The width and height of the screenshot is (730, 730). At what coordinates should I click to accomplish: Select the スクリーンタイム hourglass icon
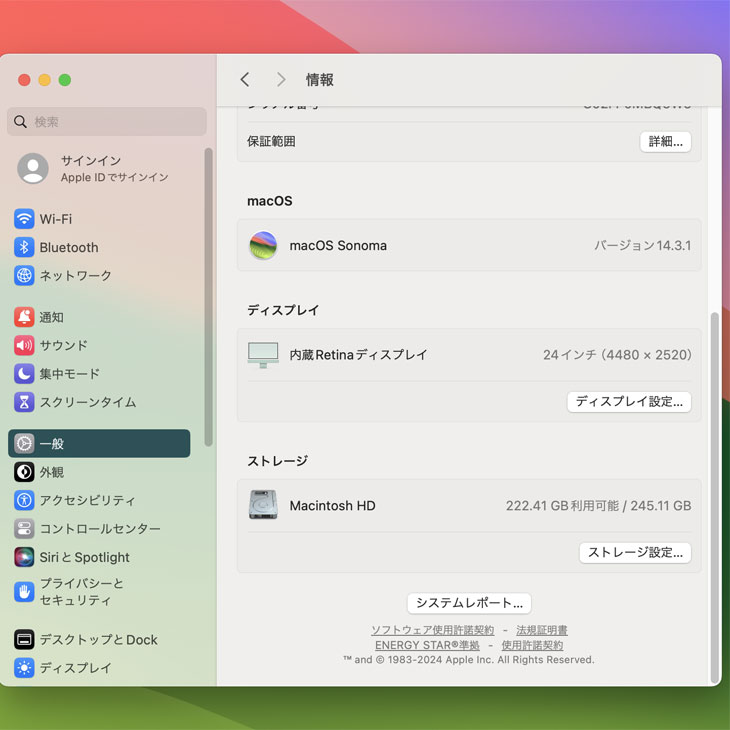point(24,402)
